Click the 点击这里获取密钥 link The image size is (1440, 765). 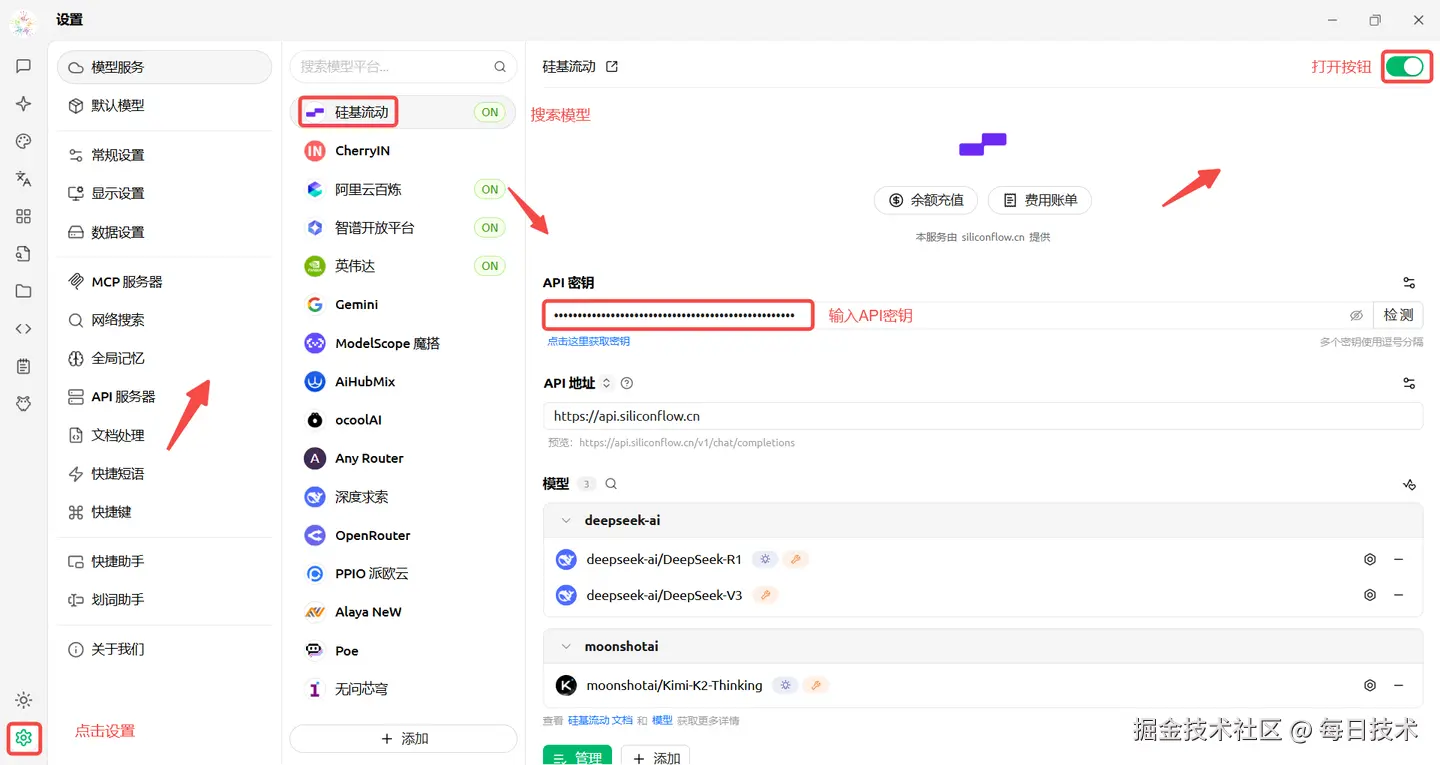pyautogui.click(x=588, y=341)
